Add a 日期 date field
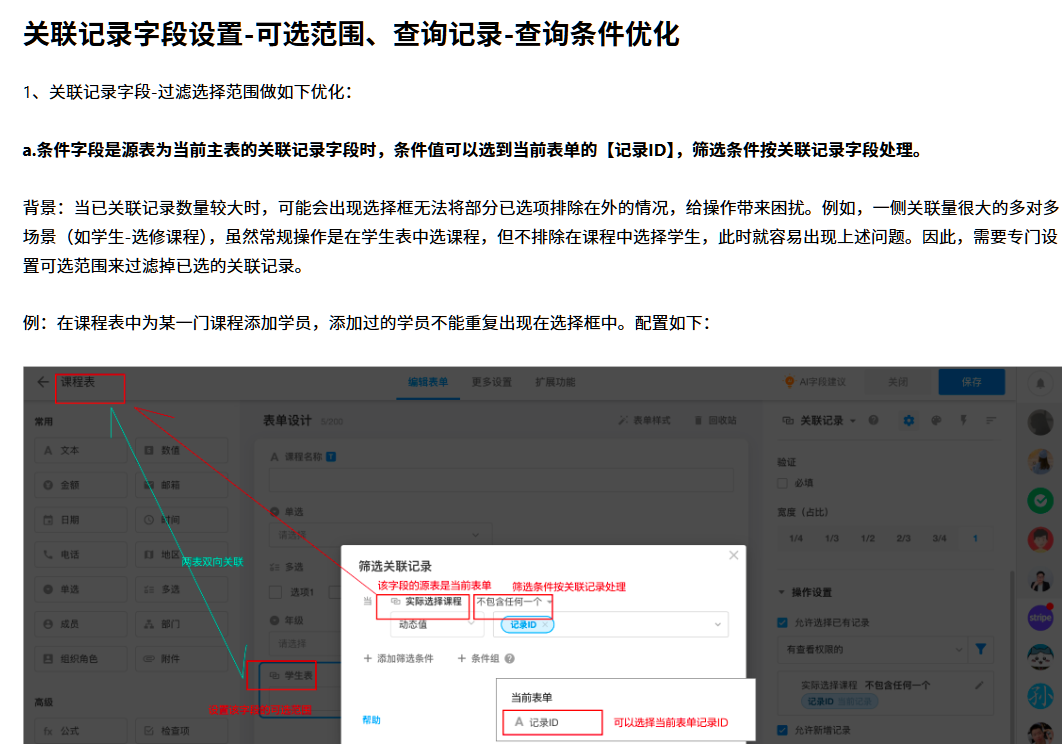1062x744 pixels. pyautogui.click(x=81, y=520)
